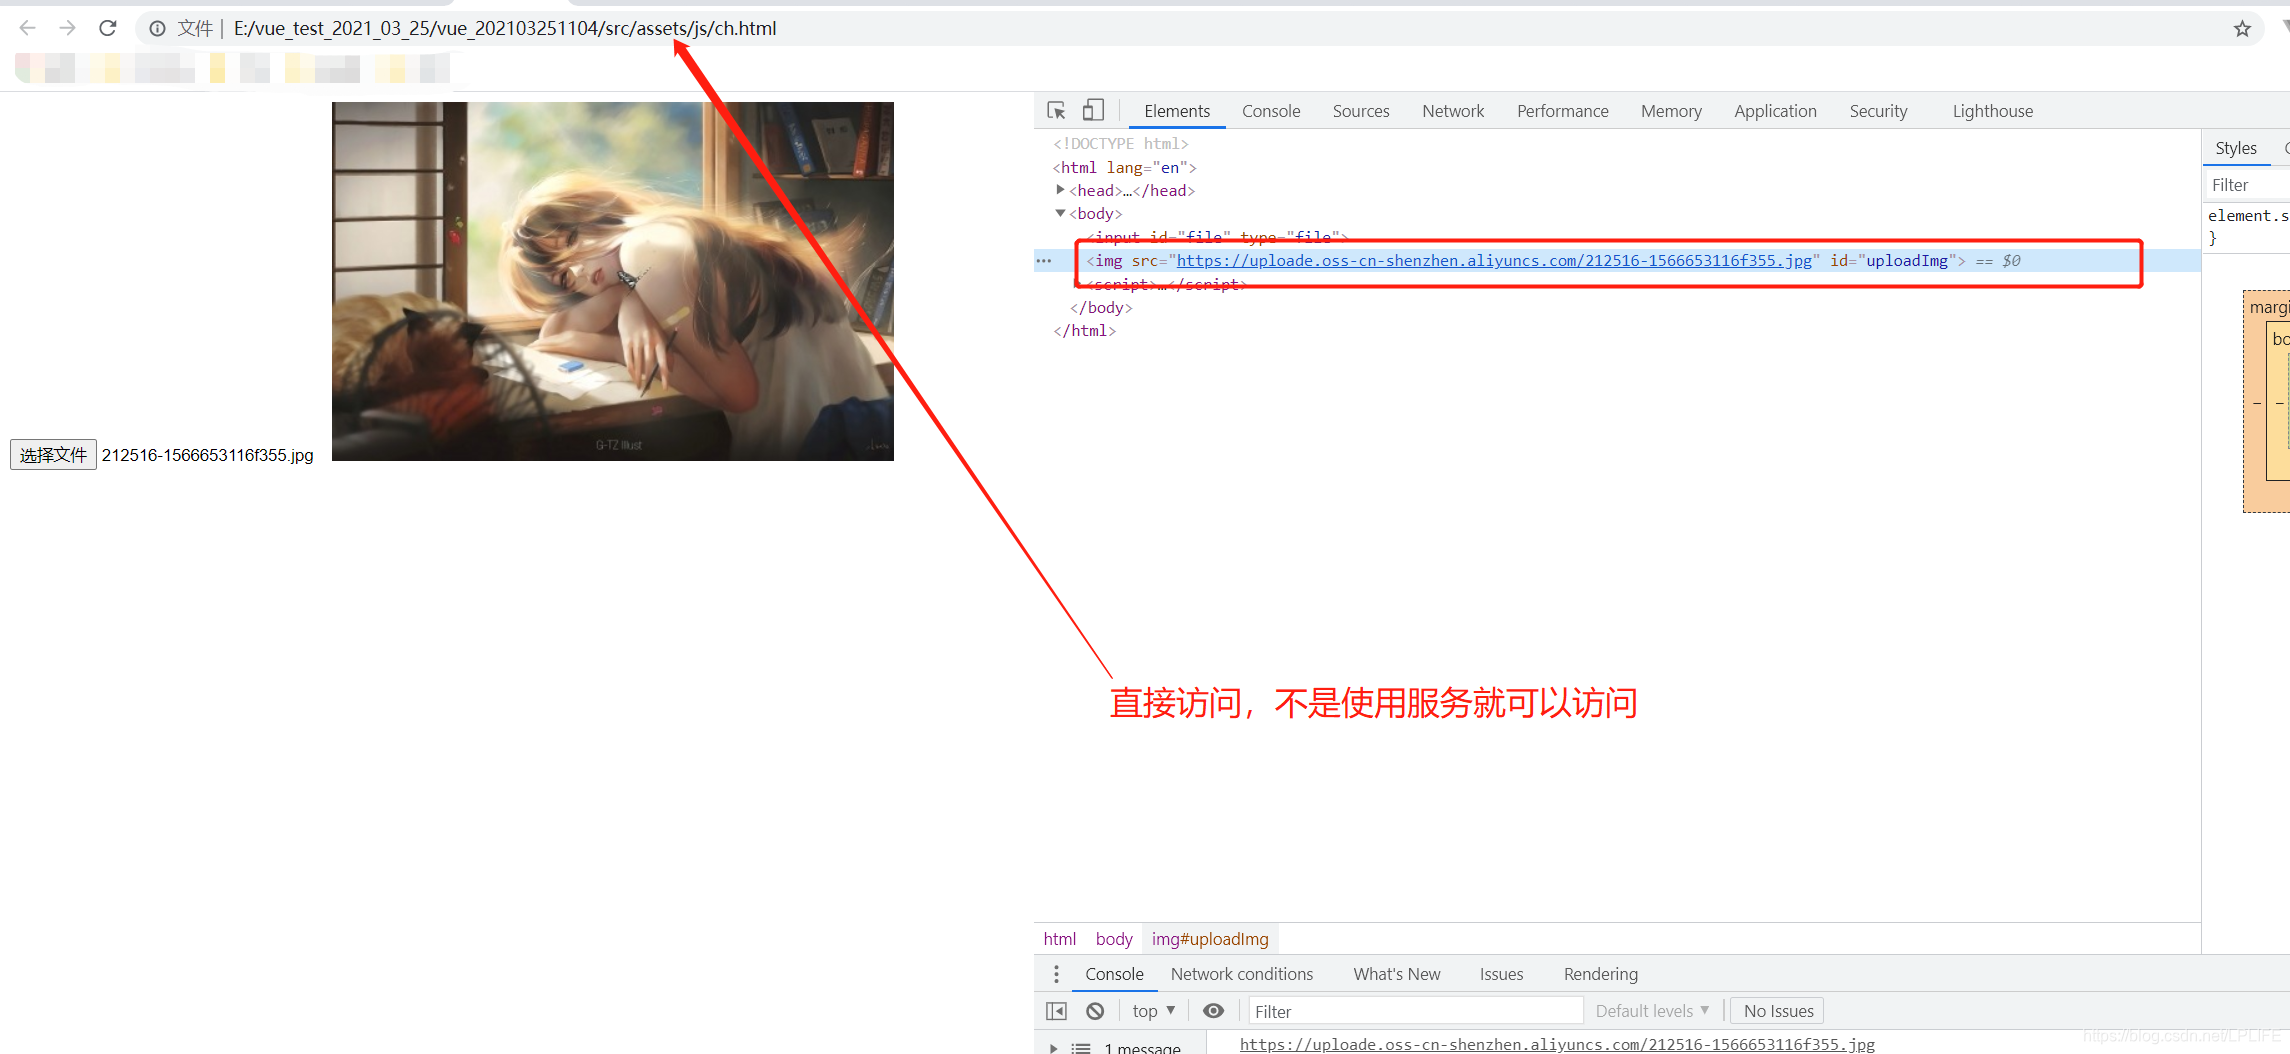
Task: Open the Rendering drawer tab
Action: click(1600, 974)
